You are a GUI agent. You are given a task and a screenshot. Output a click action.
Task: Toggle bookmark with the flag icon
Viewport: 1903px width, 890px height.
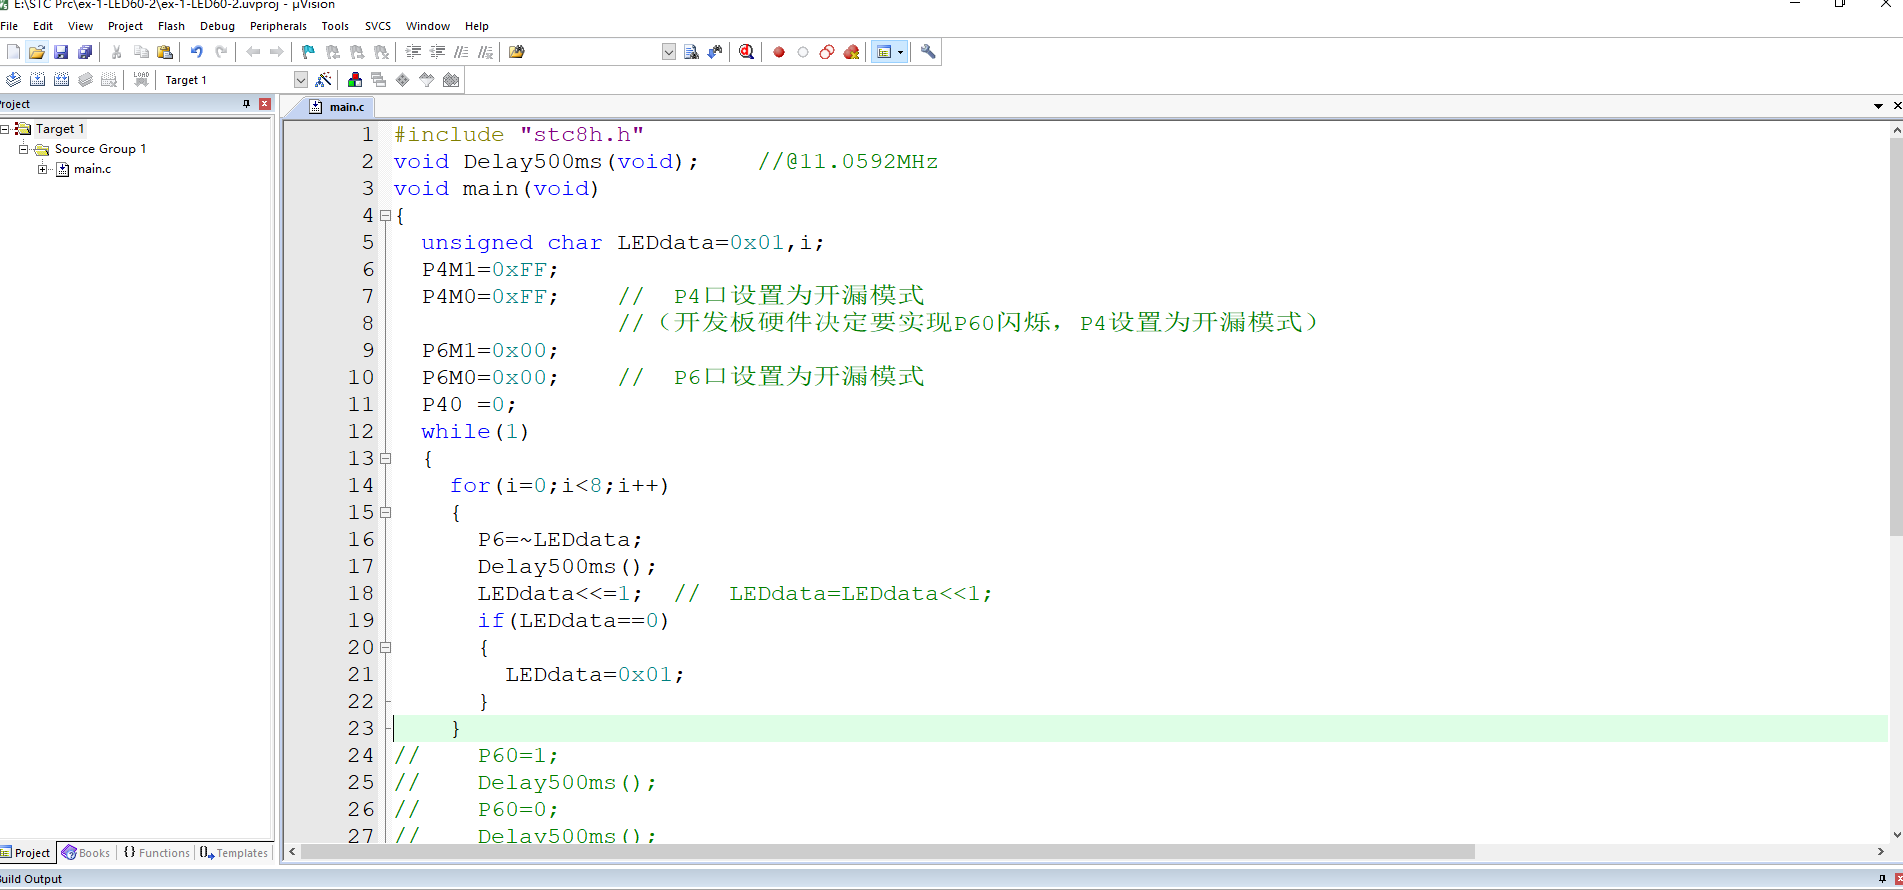pos(308,52)
